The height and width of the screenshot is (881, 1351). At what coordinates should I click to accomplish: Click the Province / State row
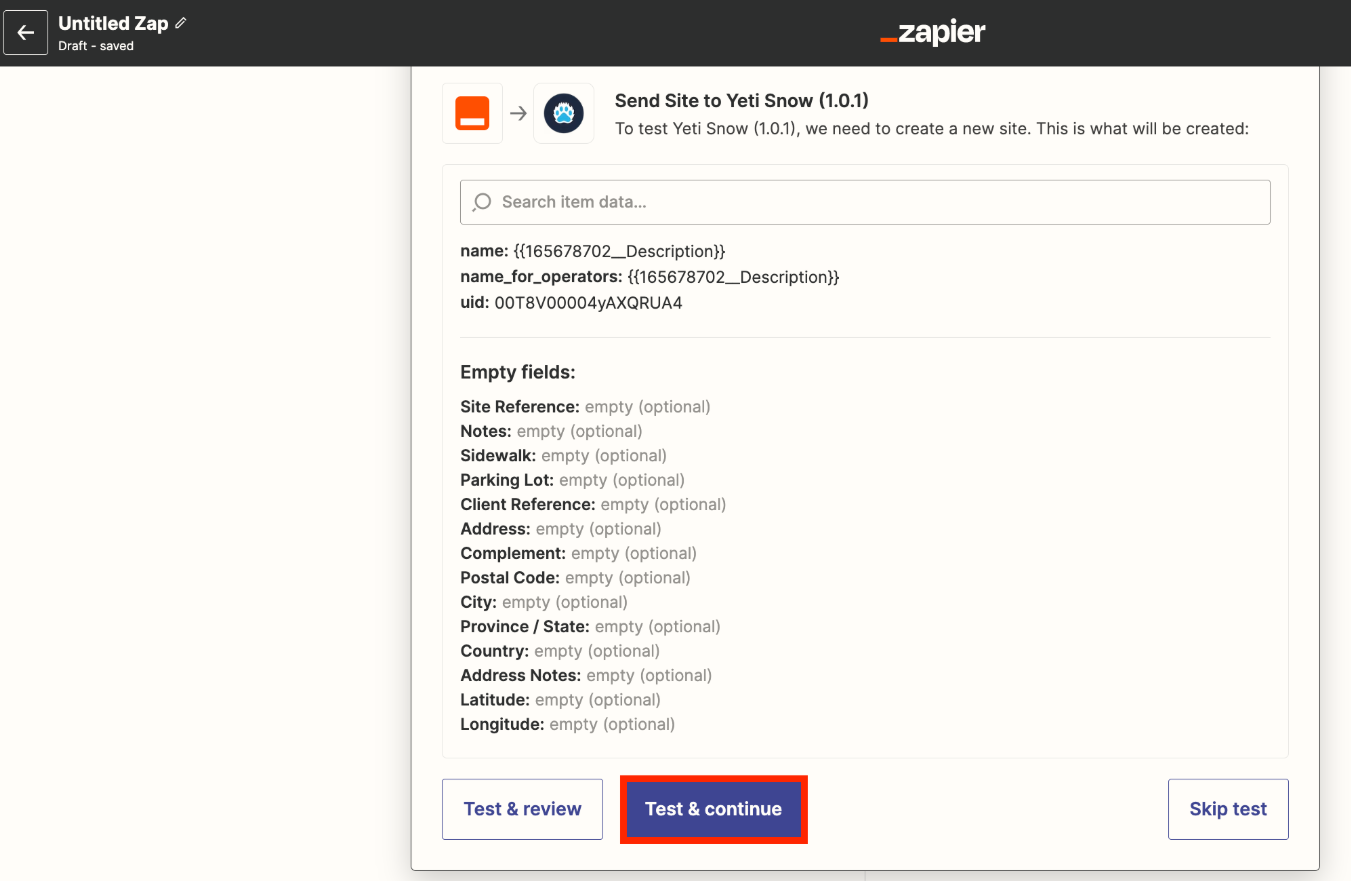(x=590, y=626)
